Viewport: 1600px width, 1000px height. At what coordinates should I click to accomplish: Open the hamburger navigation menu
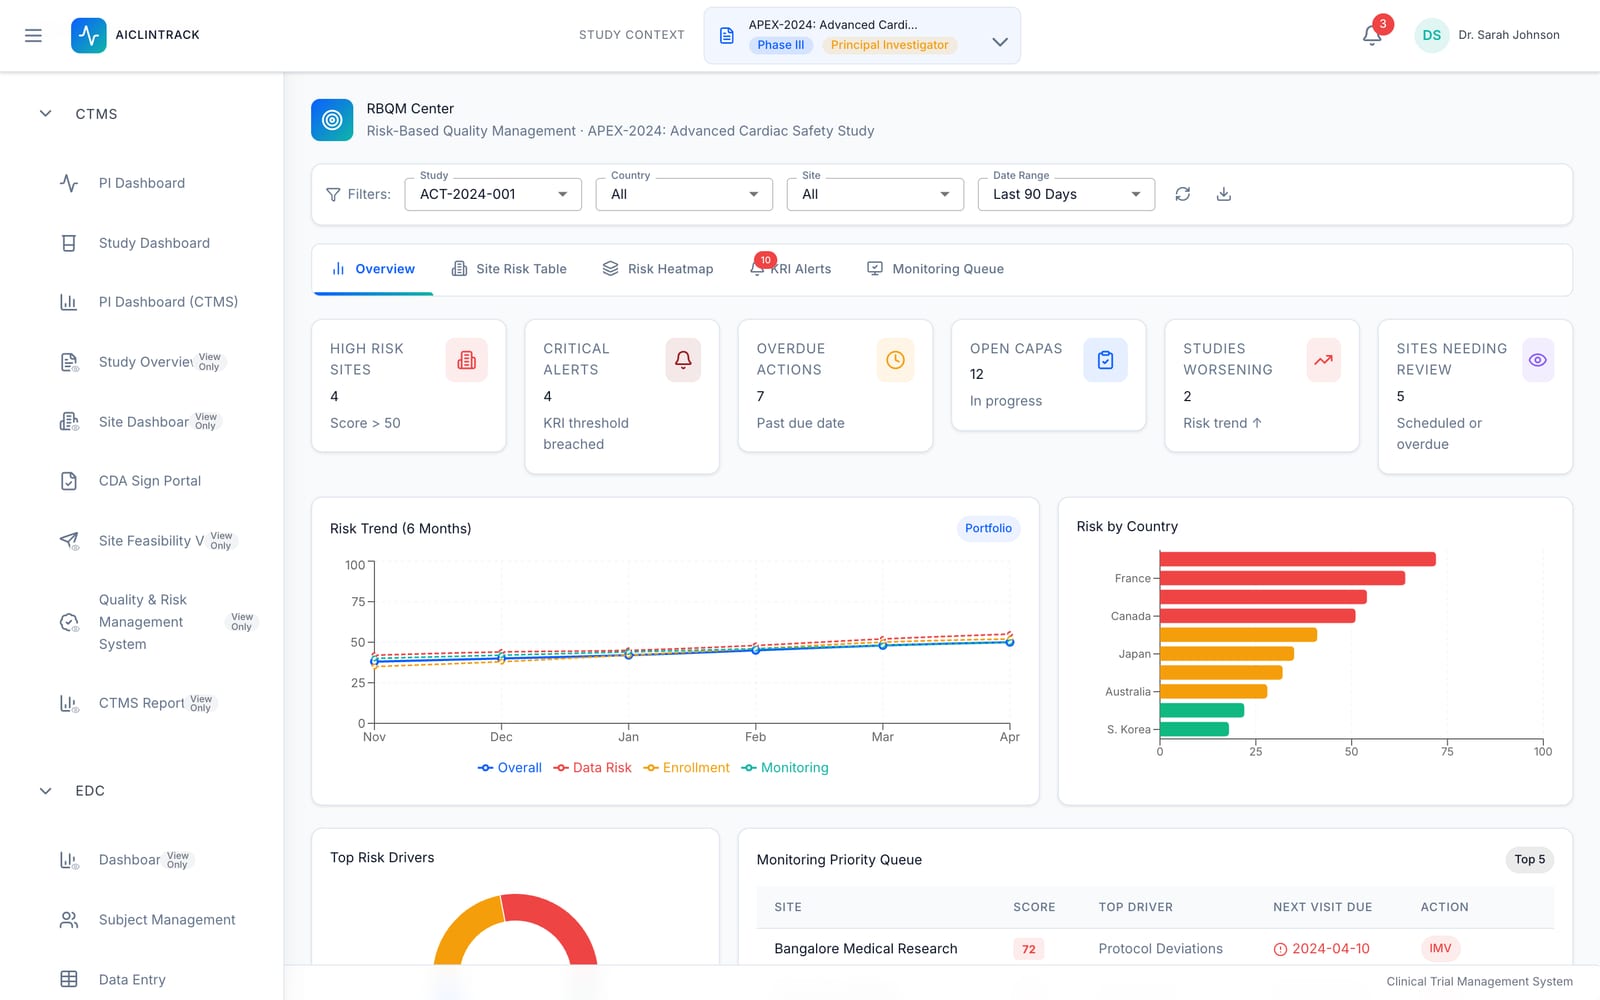pos(33,35)
